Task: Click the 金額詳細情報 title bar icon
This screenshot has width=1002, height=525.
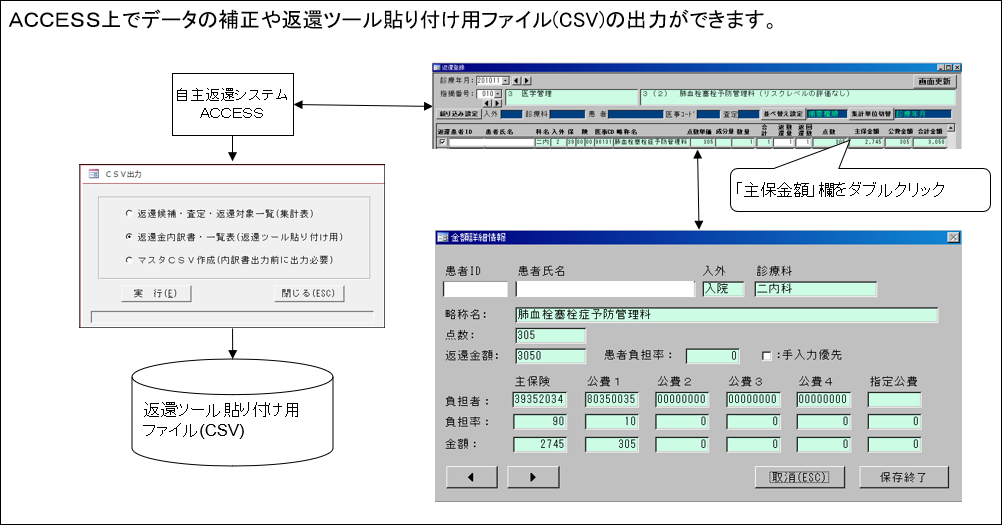Action: [442, 237]
